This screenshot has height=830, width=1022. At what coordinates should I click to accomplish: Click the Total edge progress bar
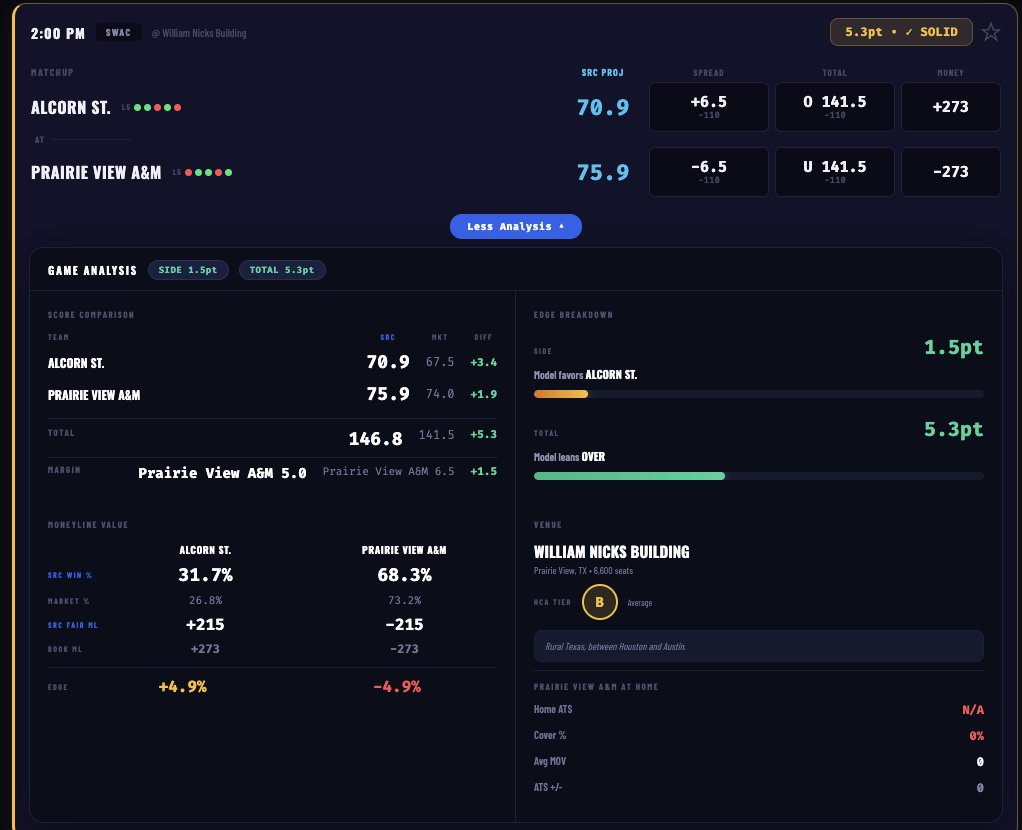click(759, 476)
